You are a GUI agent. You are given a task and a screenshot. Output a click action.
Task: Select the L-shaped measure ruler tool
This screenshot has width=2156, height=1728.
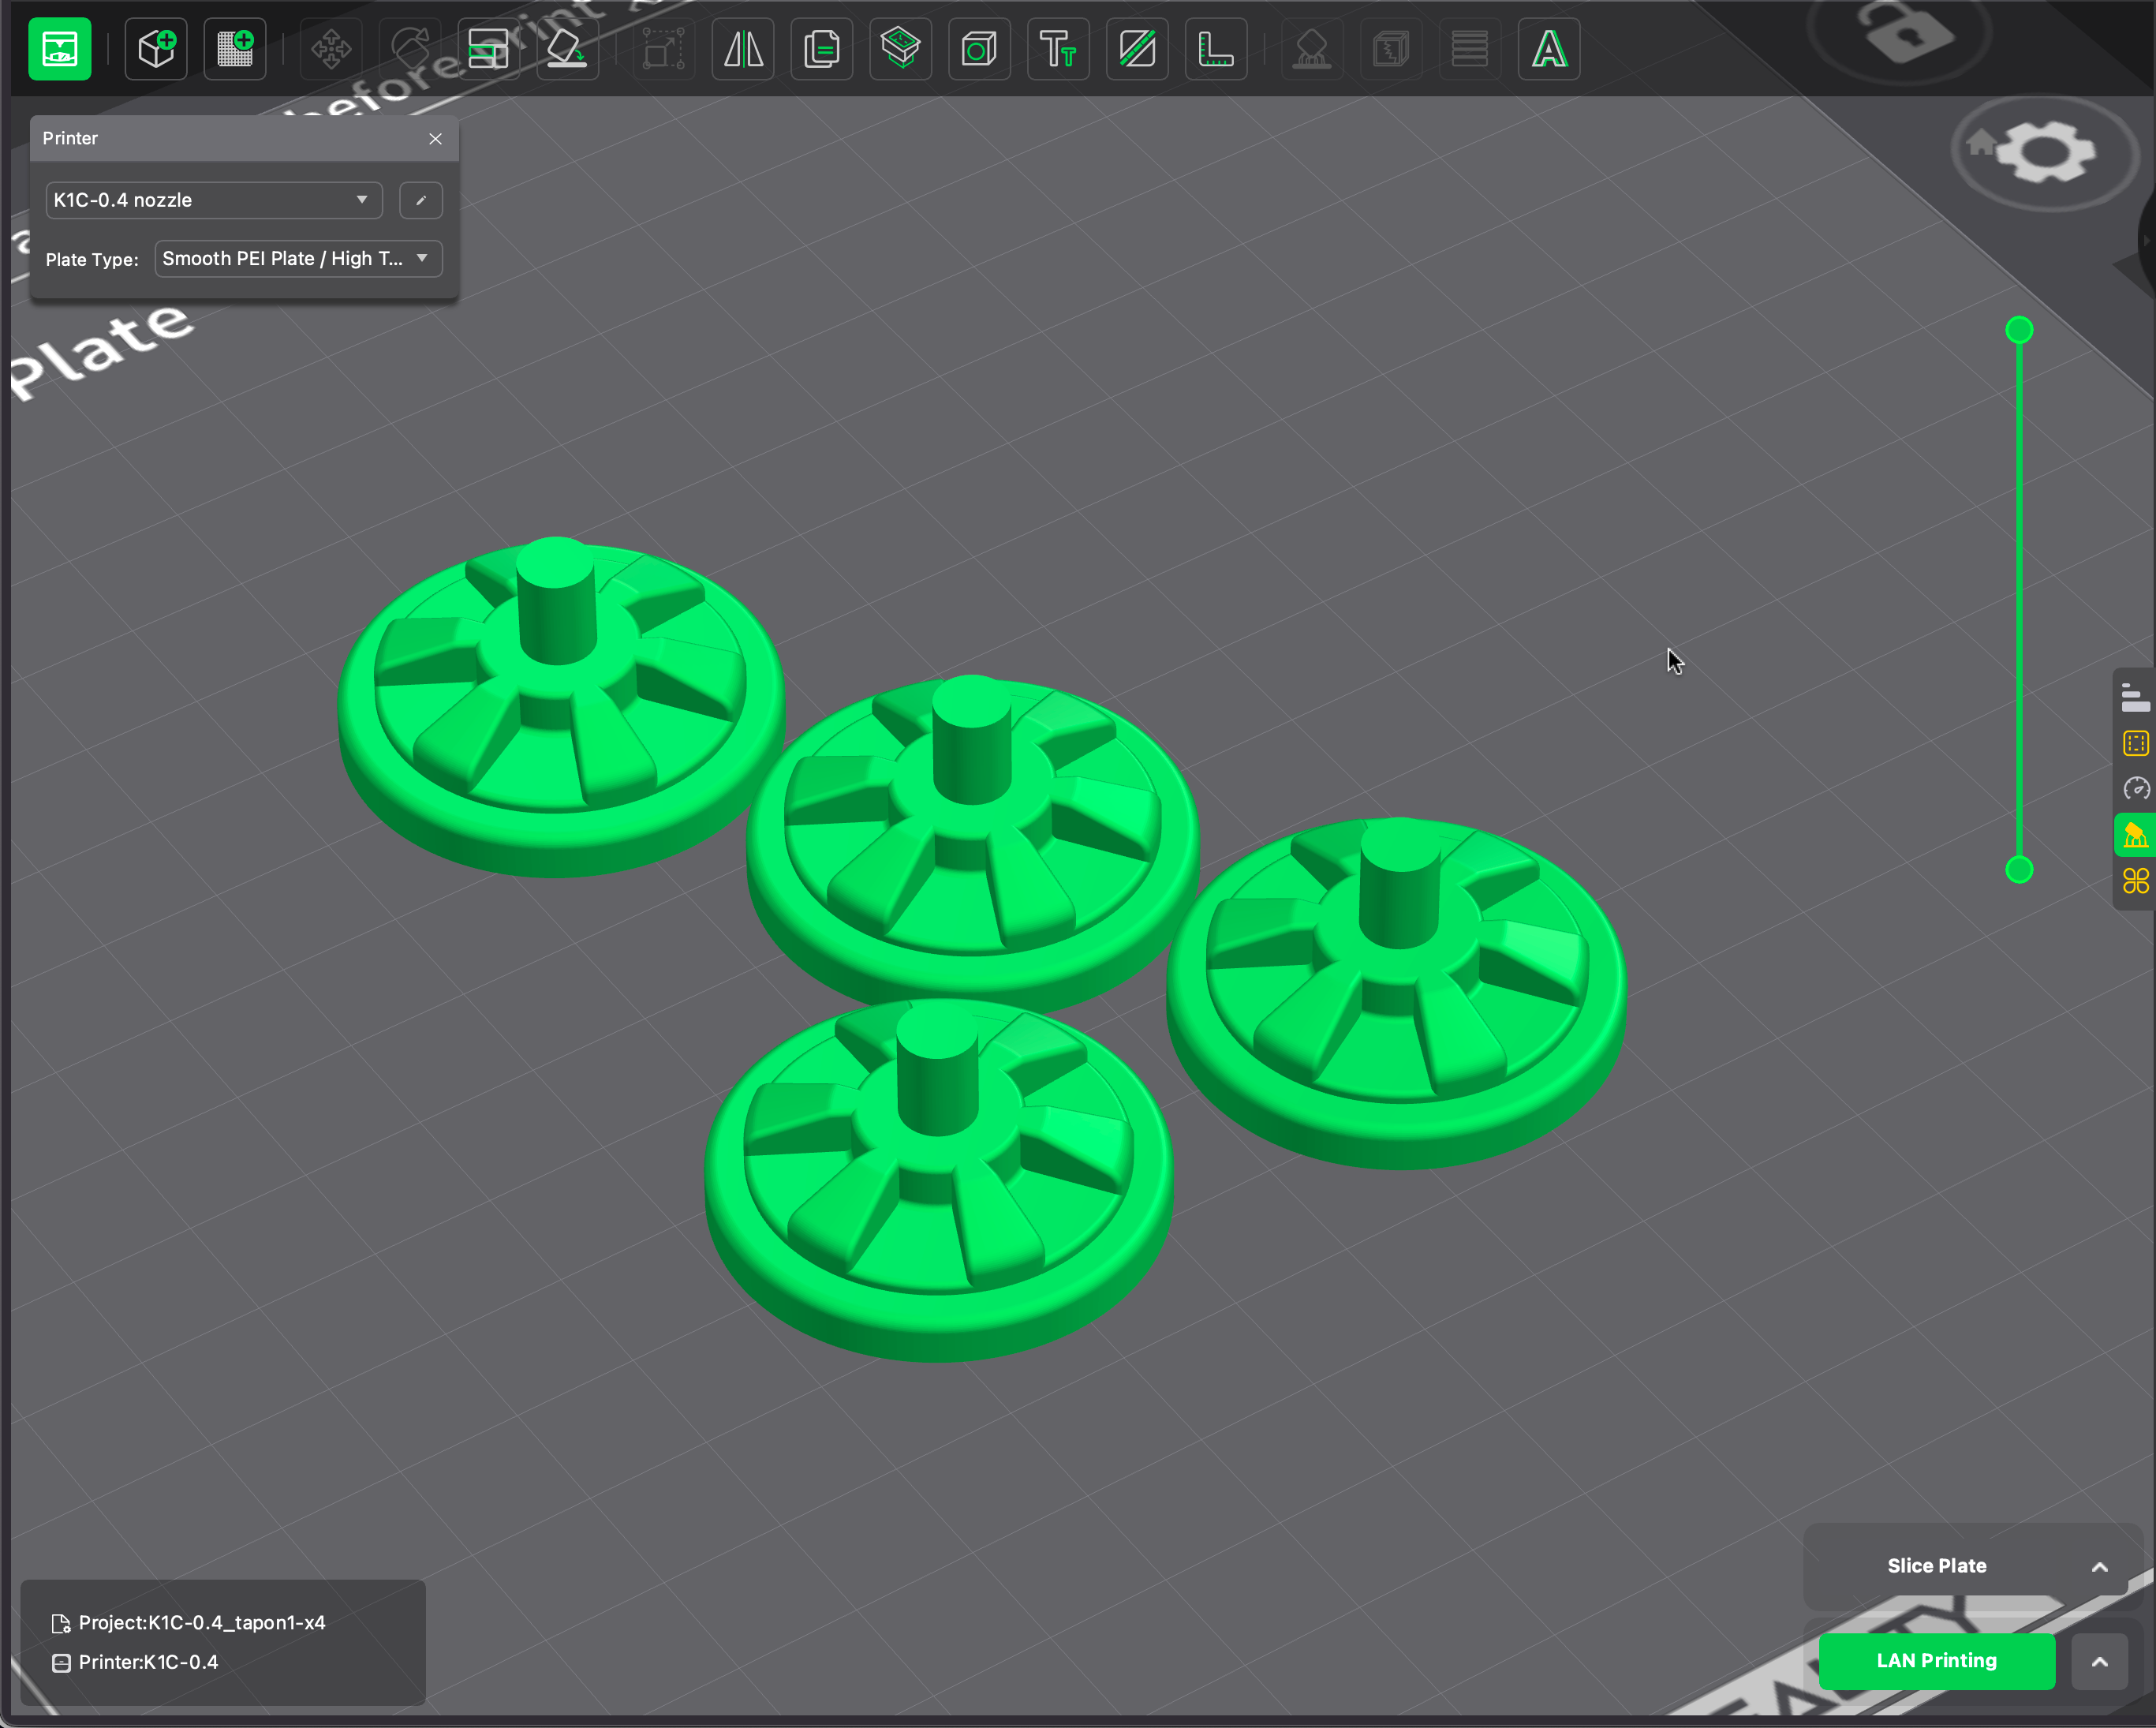pos(1216,49)
